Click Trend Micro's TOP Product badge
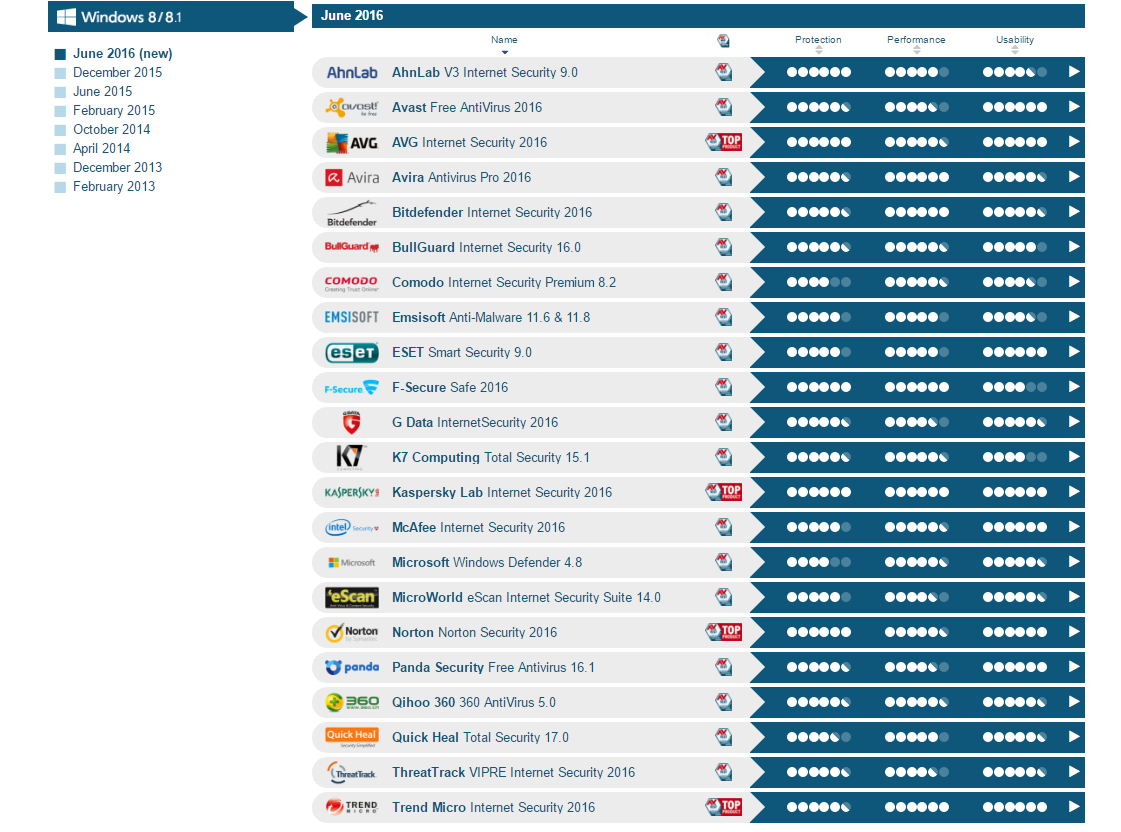The image size is (1121, 832). point(724,807)
